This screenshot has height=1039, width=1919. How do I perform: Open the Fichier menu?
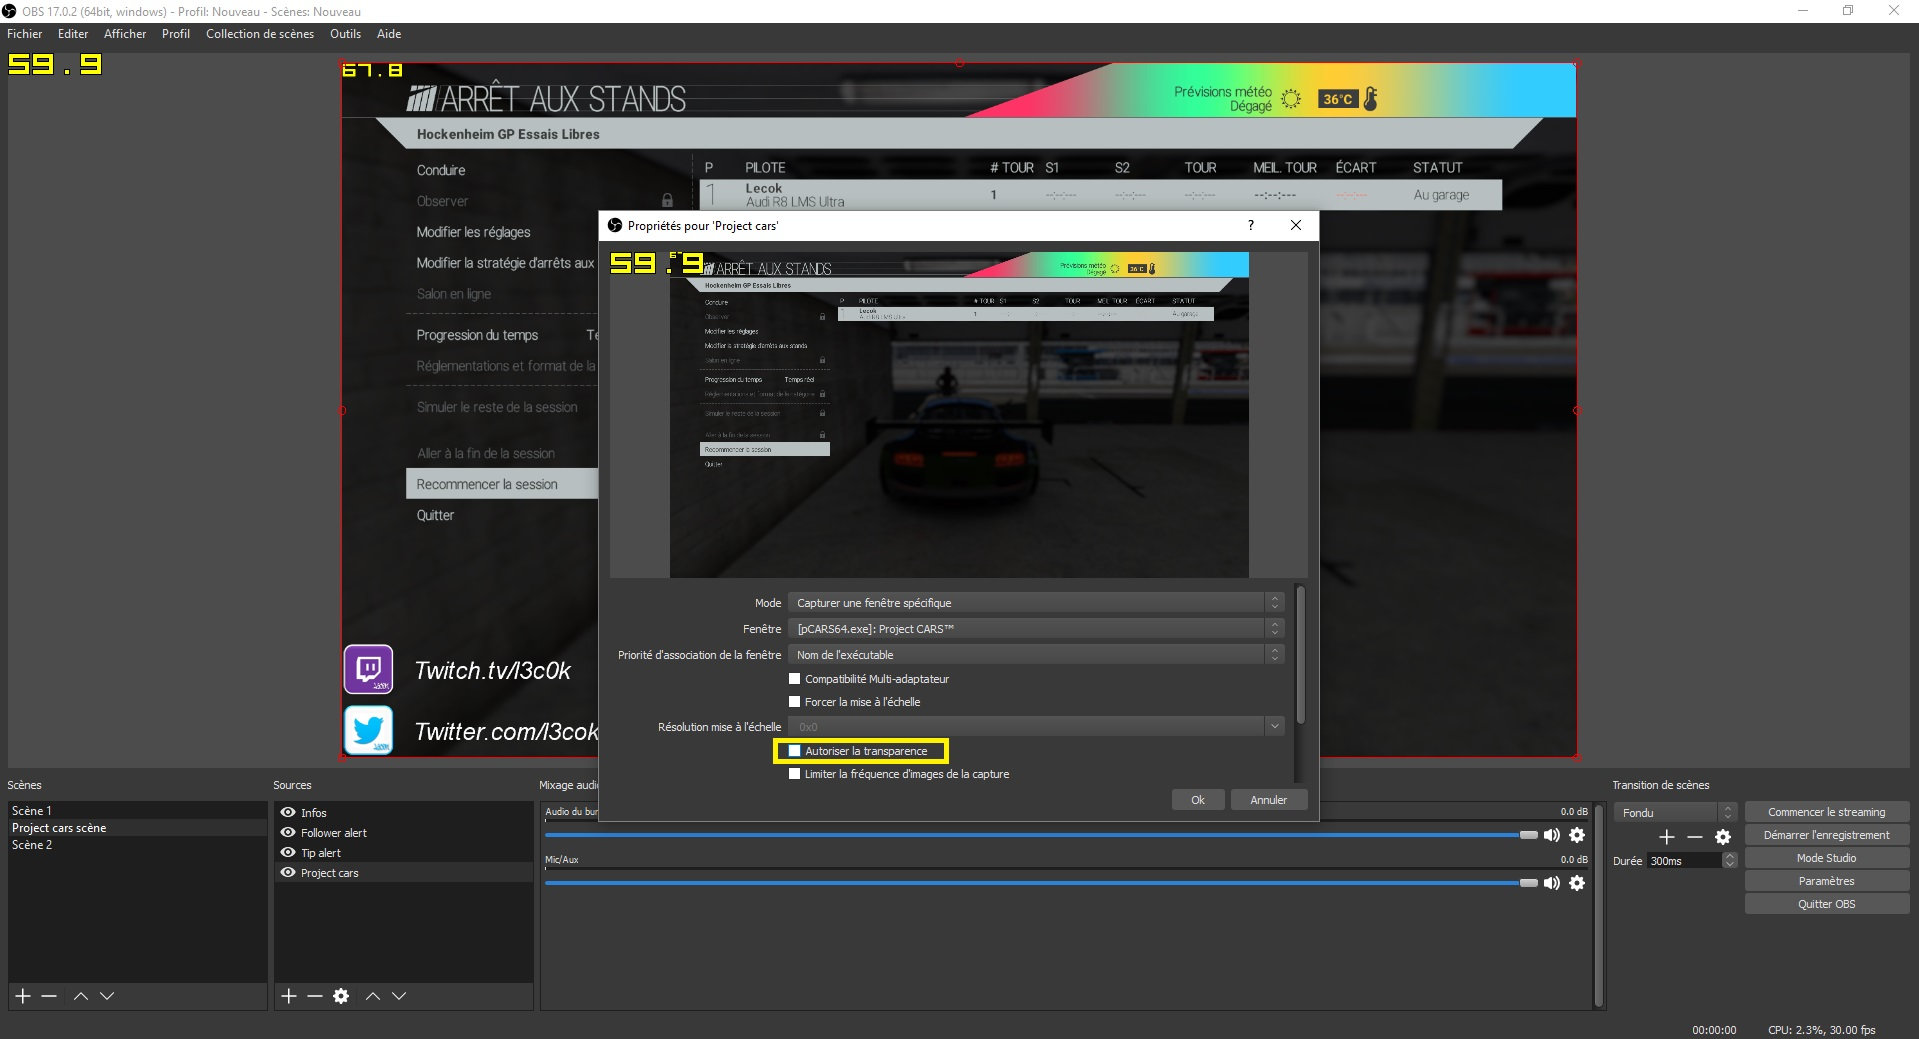click(x=25, y=34)
